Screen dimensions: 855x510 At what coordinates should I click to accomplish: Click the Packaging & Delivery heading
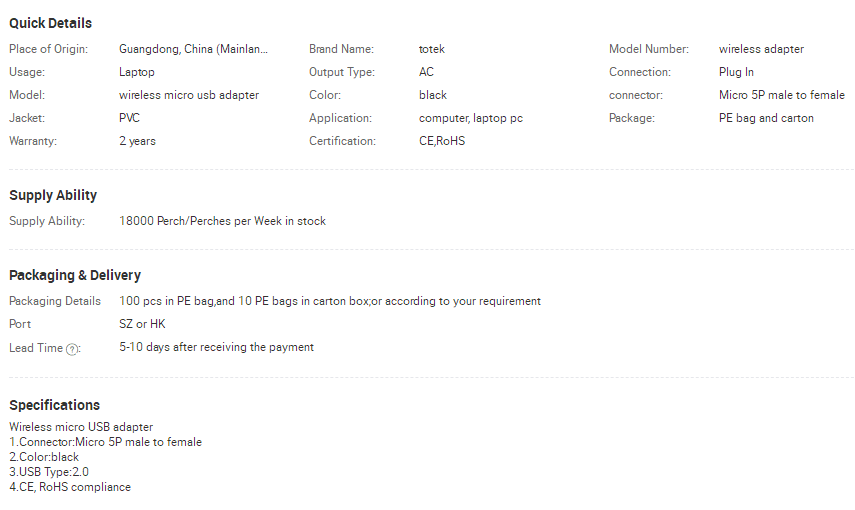pyautogui.click(x=75, y=275)
